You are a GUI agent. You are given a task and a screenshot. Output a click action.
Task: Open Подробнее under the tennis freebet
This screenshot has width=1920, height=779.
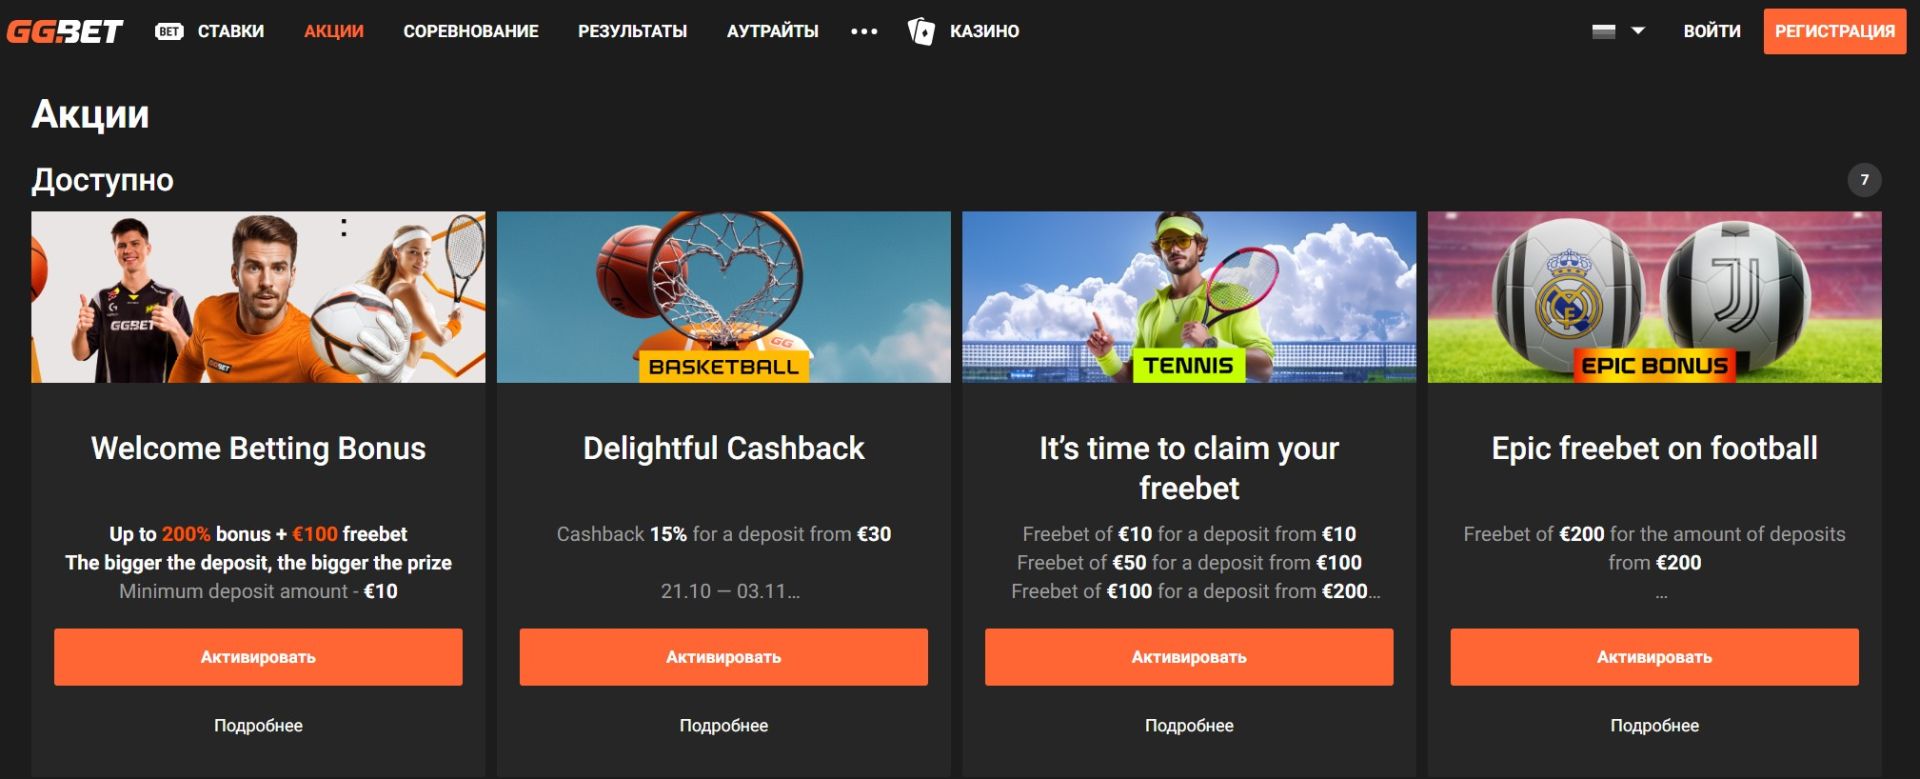[1189, 726]
